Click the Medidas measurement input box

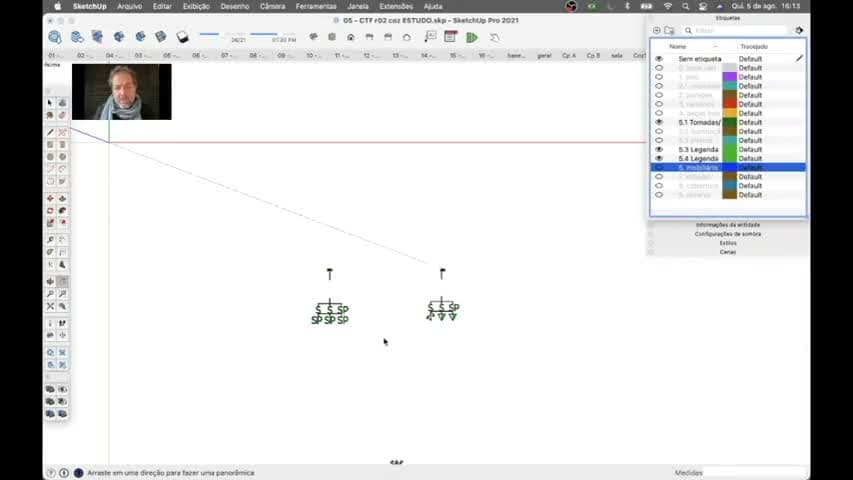755,473
